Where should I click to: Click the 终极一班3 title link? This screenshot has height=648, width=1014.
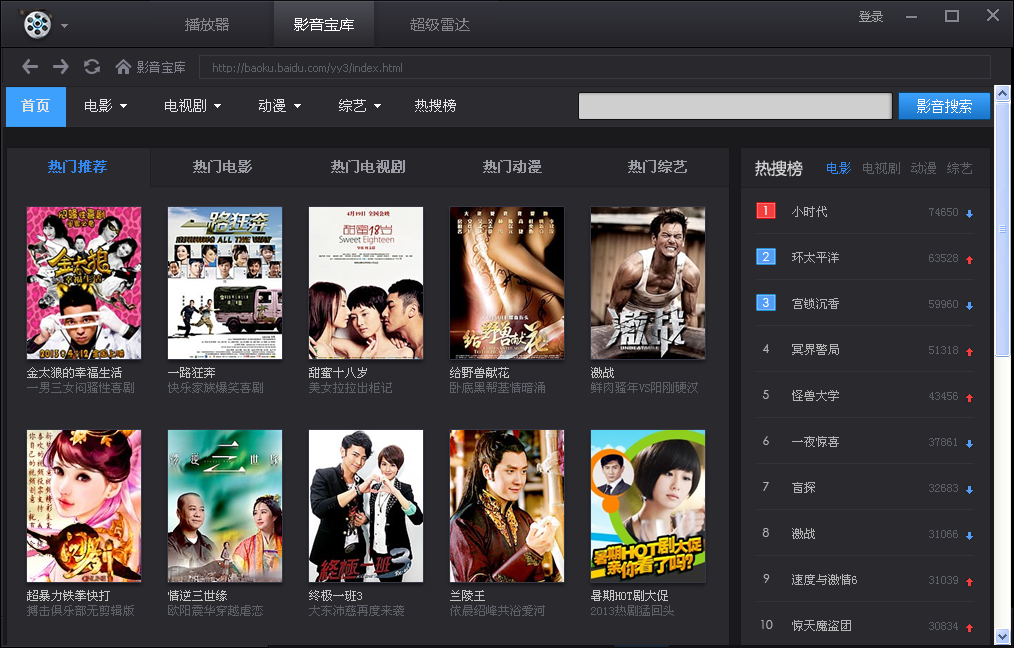336,596
